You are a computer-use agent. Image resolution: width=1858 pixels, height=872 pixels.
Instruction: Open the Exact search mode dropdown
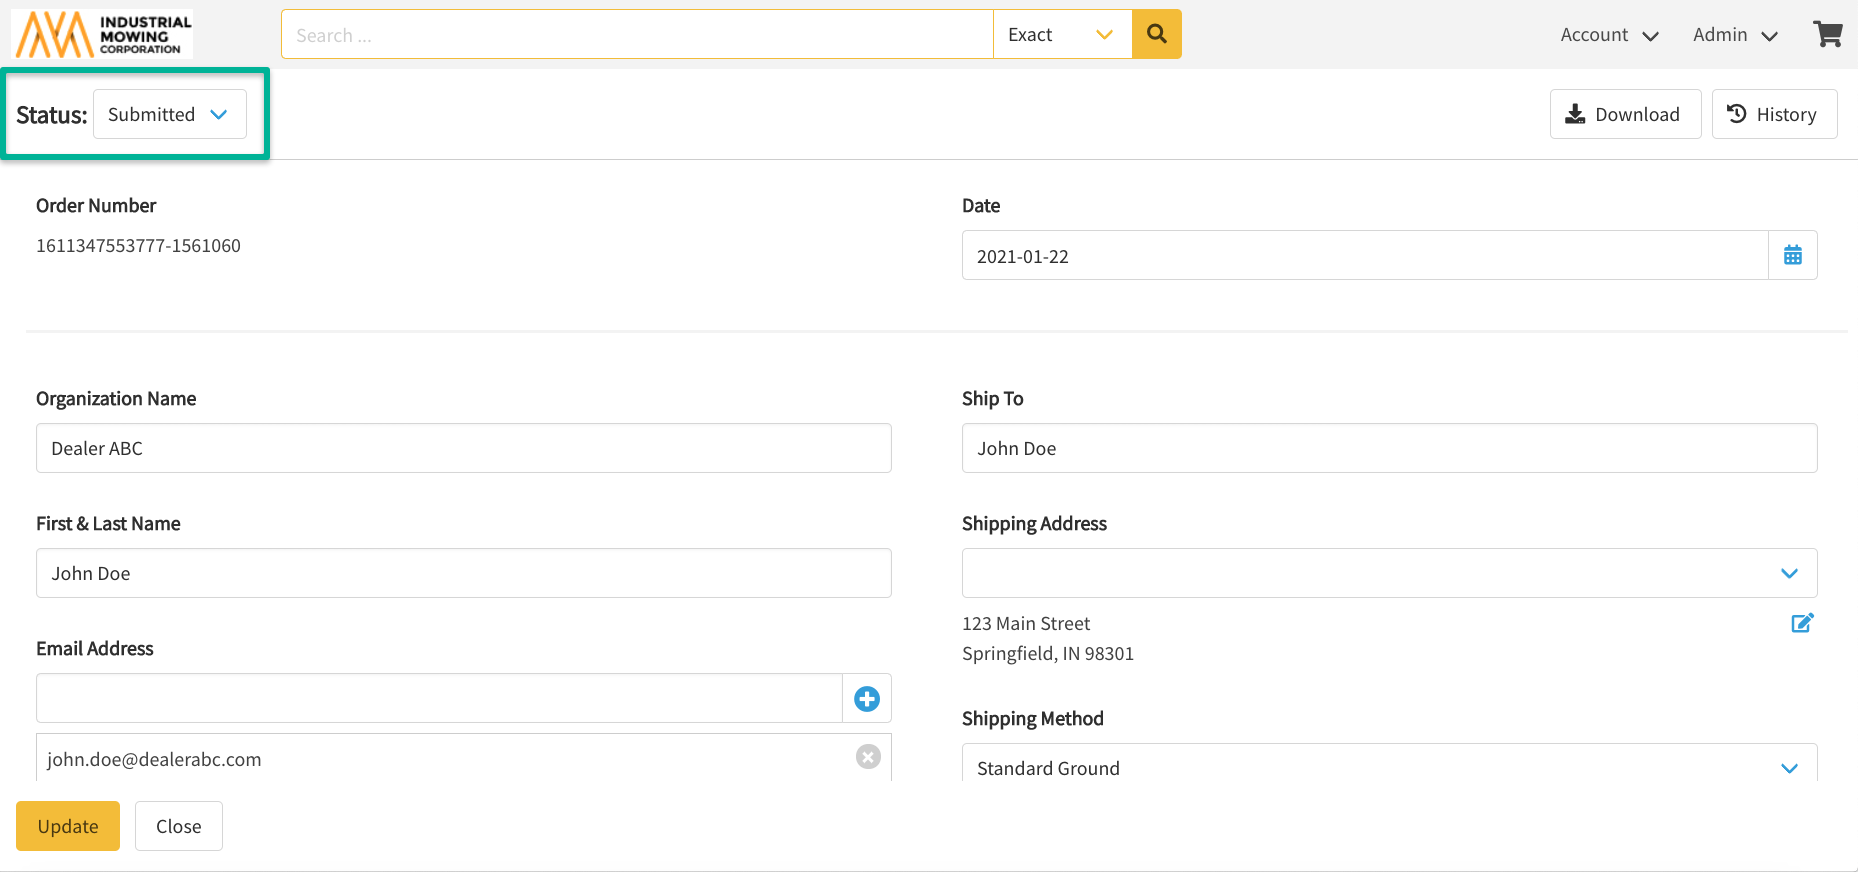pos(1061,34)
